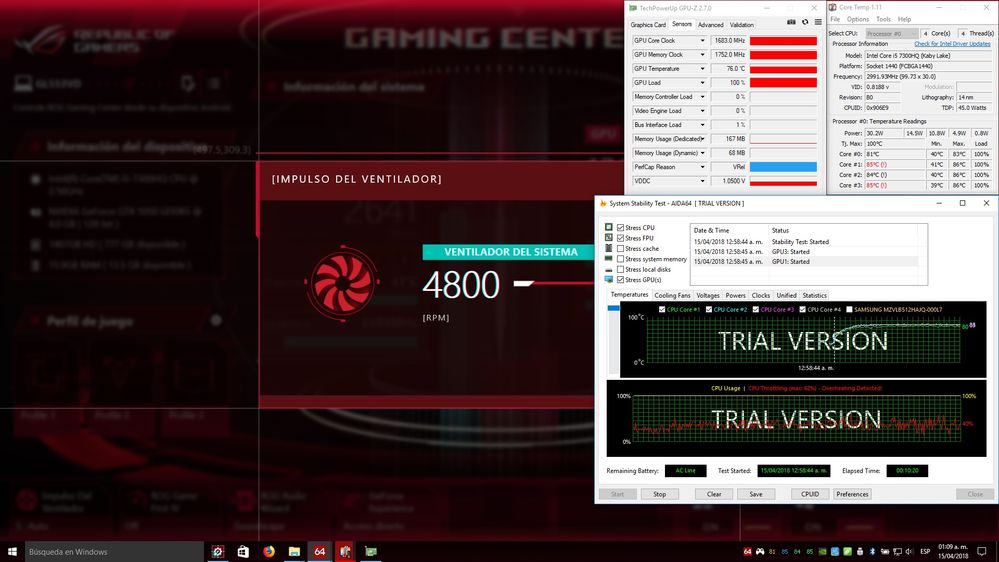Click the Stress system memory icon
This screenshot has width=999, height=562.
[608, 259]
